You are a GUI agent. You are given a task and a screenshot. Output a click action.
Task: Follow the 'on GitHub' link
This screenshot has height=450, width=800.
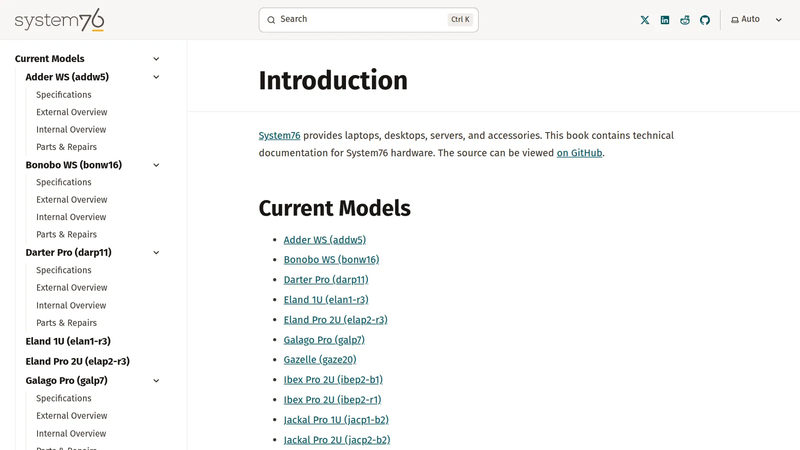point(579,153)
